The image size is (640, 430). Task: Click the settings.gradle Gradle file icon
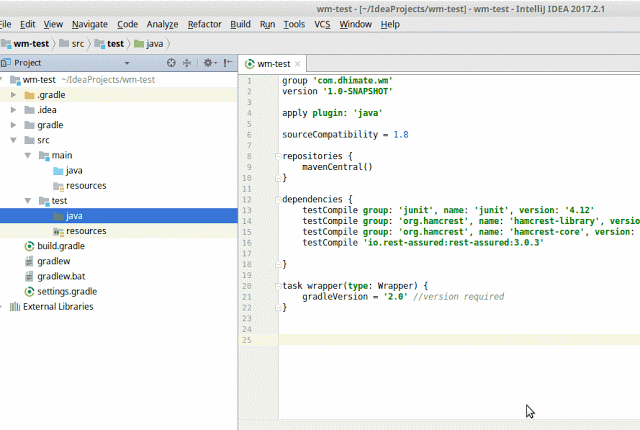pyautogui.click(x=29, y=291)
